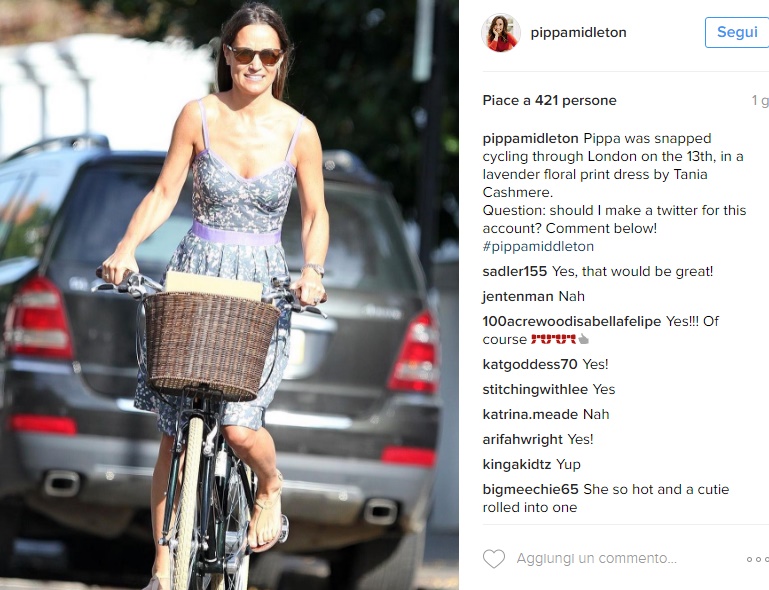Open the three-dots more options menu

pyautogui.click(x=758, y=559)
